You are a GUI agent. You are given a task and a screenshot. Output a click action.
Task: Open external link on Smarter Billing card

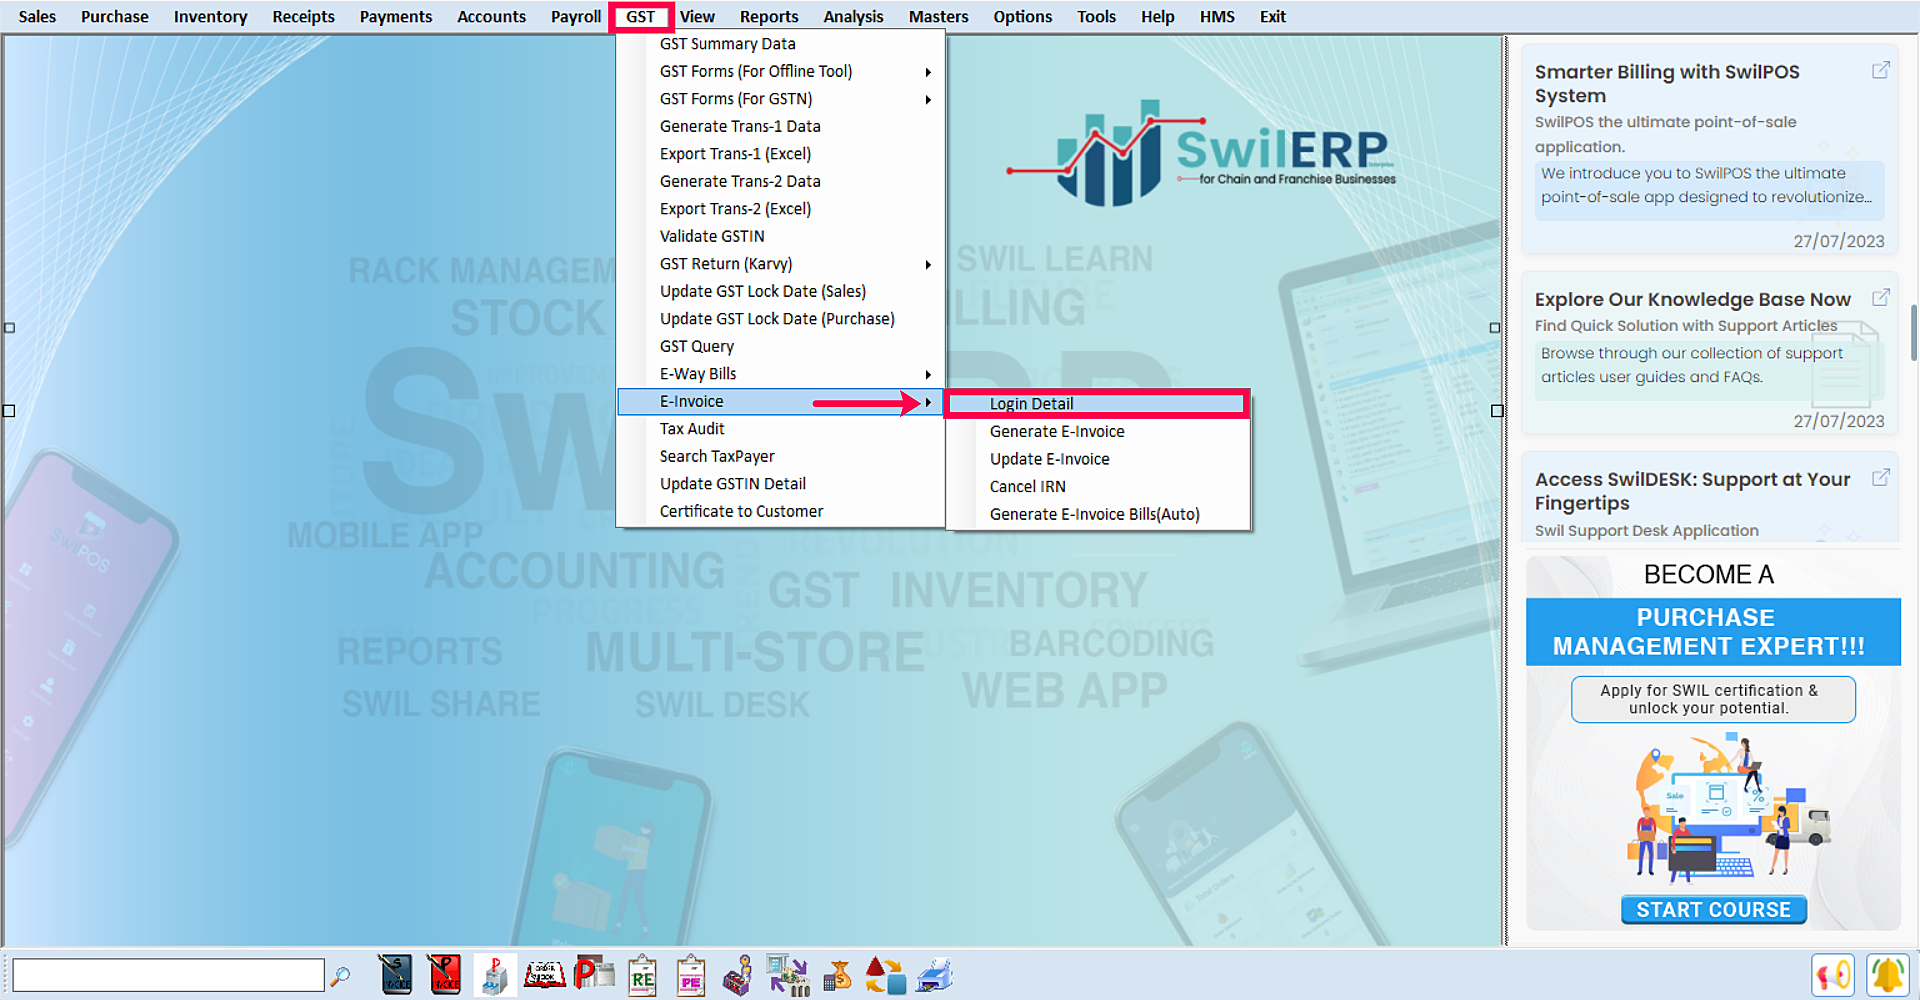tap(1881, 70)
